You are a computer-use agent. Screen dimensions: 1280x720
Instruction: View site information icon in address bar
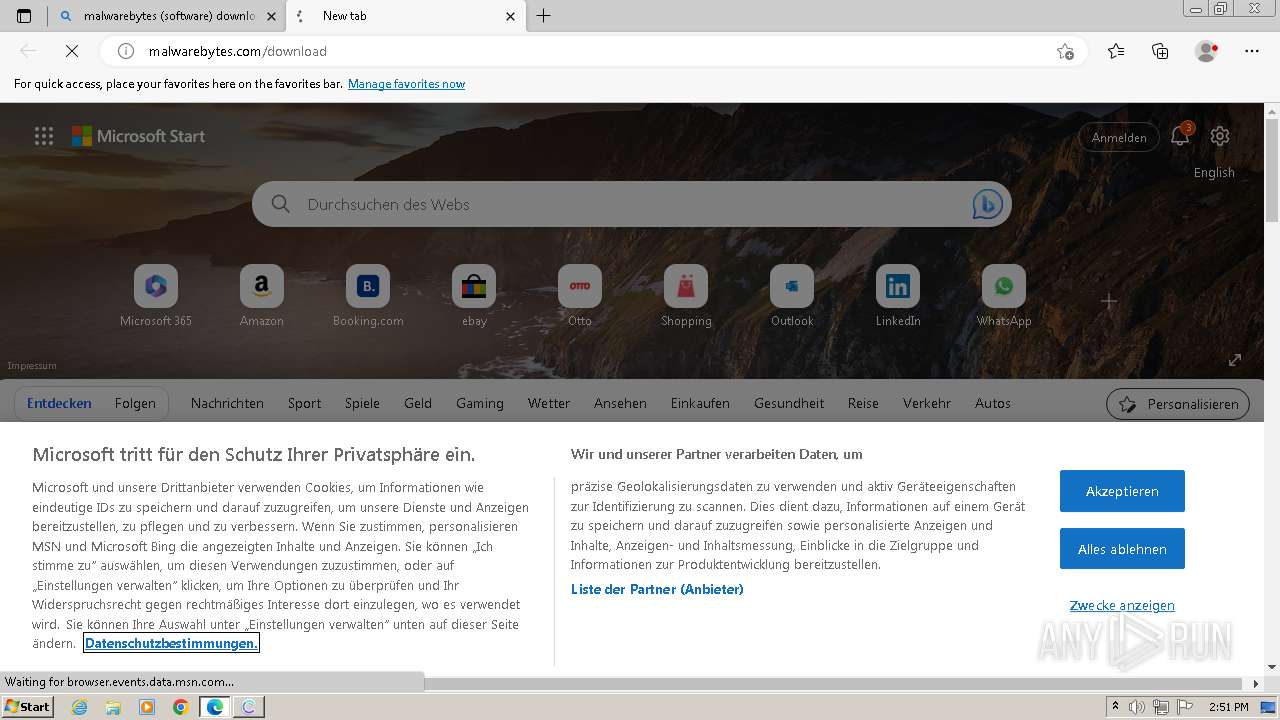(126, 51)
